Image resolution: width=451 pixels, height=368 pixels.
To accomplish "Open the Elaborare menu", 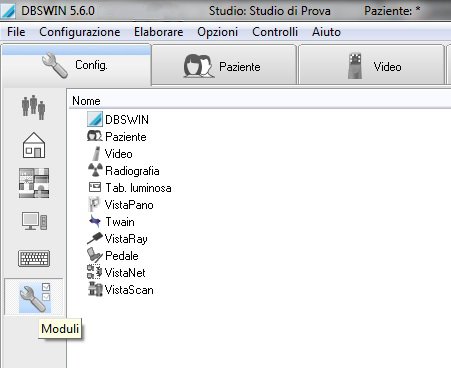I will (x=159, y=32).
